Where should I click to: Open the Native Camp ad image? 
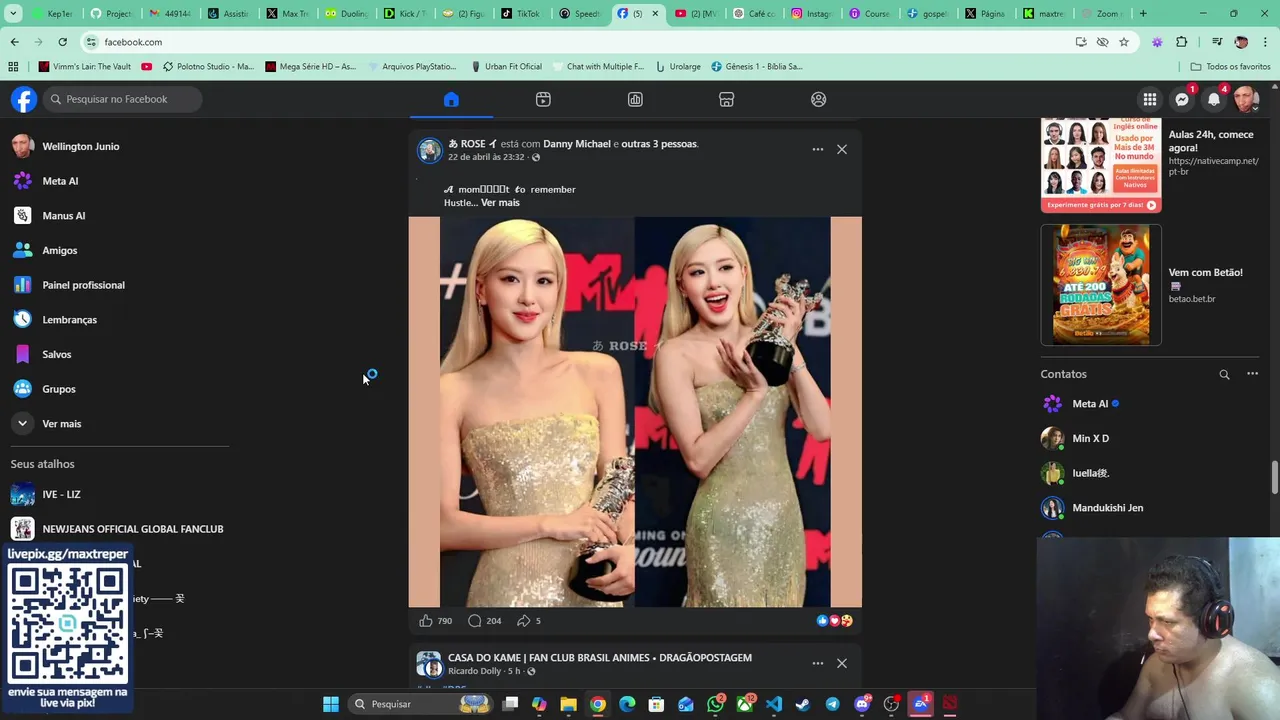[1101, 165]
